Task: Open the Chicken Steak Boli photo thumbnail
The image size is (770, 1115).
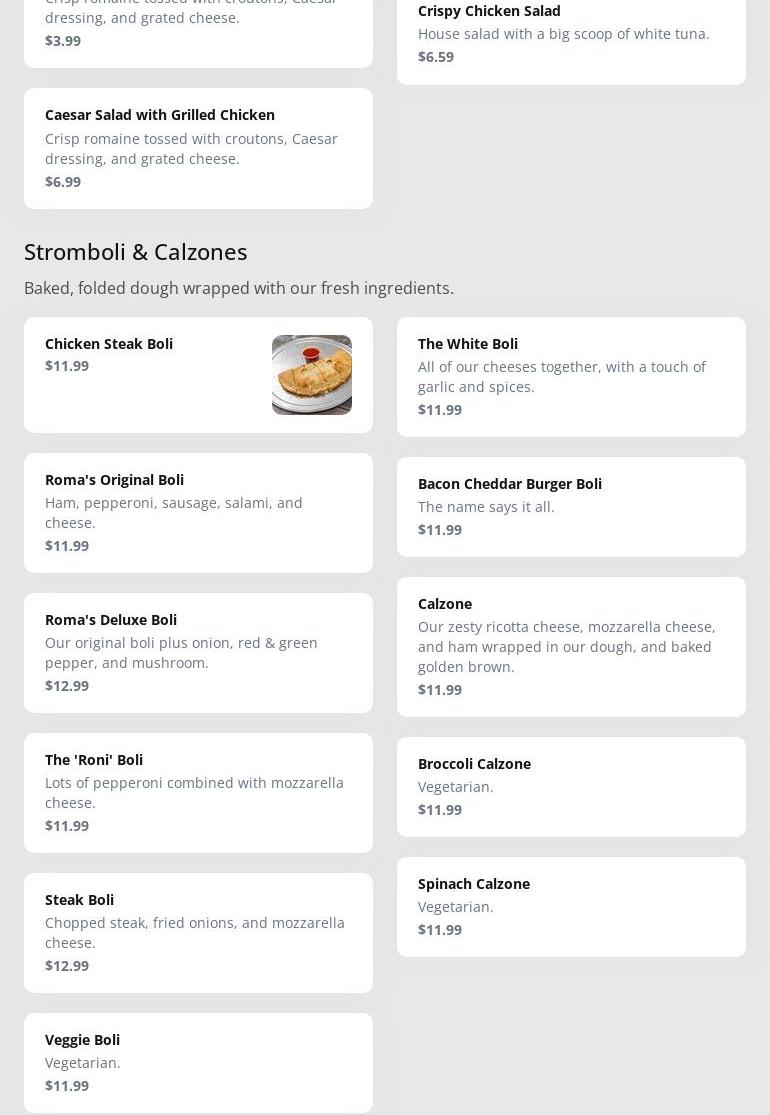Action: pos(311,374)
